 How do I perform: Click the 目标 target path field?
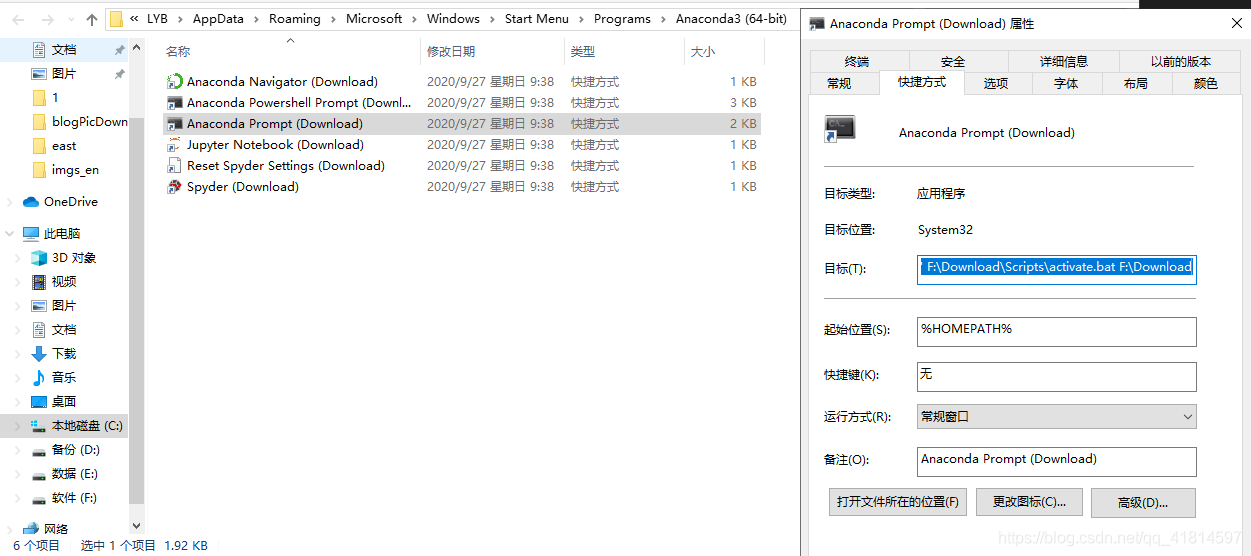click(x=1056, y=268)
